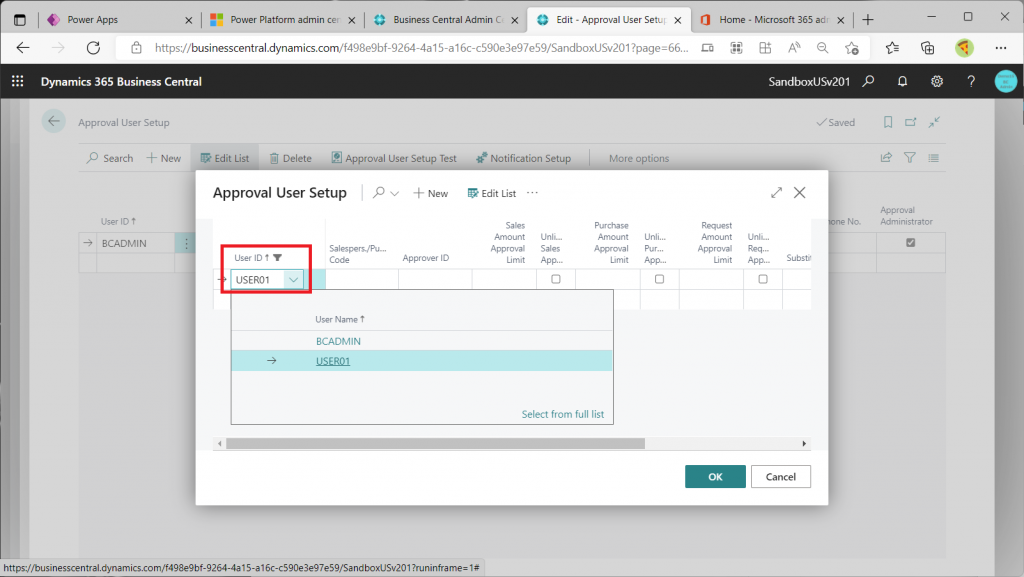Sort lookup list by User Name header
1024x577 pixels.
click(x=340, y=319)
